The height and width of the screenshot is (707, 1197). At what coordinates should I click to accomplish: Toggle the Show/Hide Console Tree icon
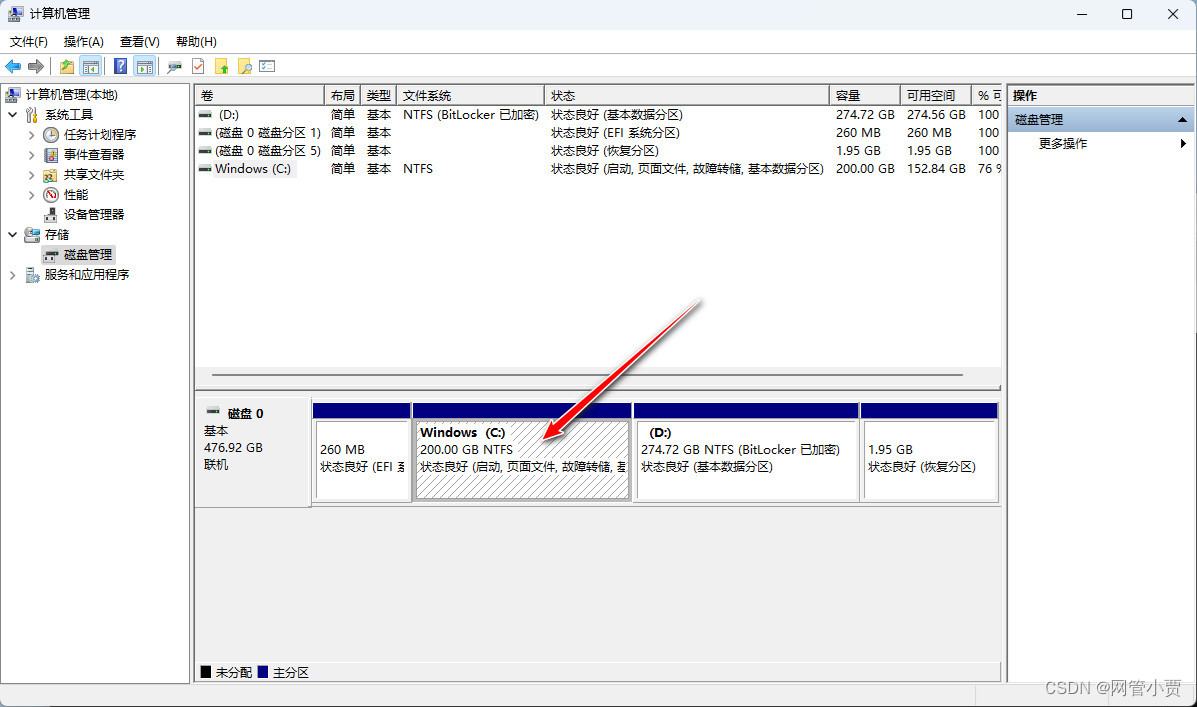pos(91,66)
